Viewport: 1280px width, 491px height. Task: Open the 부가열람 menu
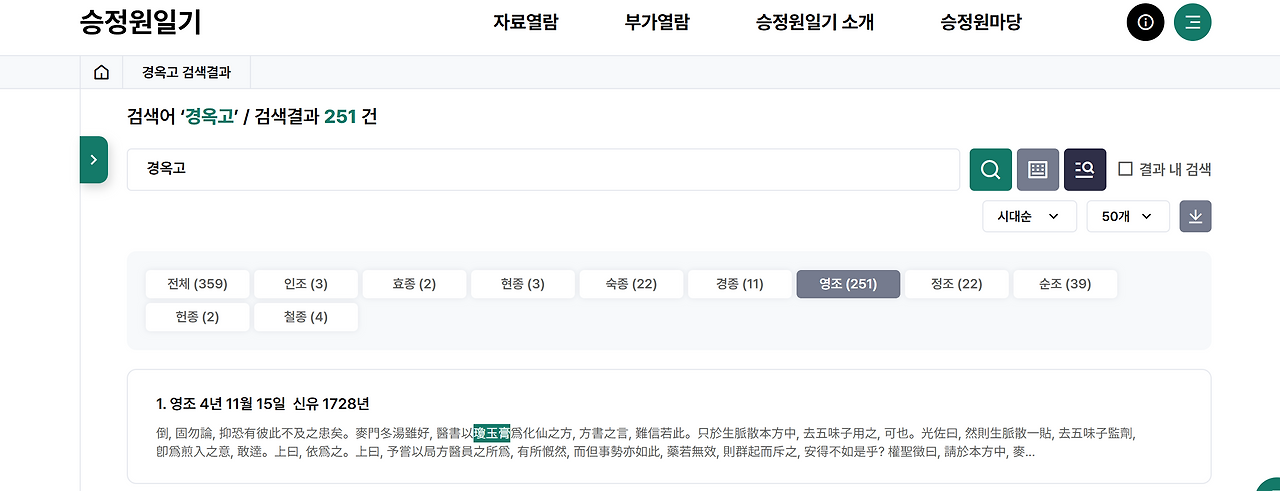click(657, 22)
